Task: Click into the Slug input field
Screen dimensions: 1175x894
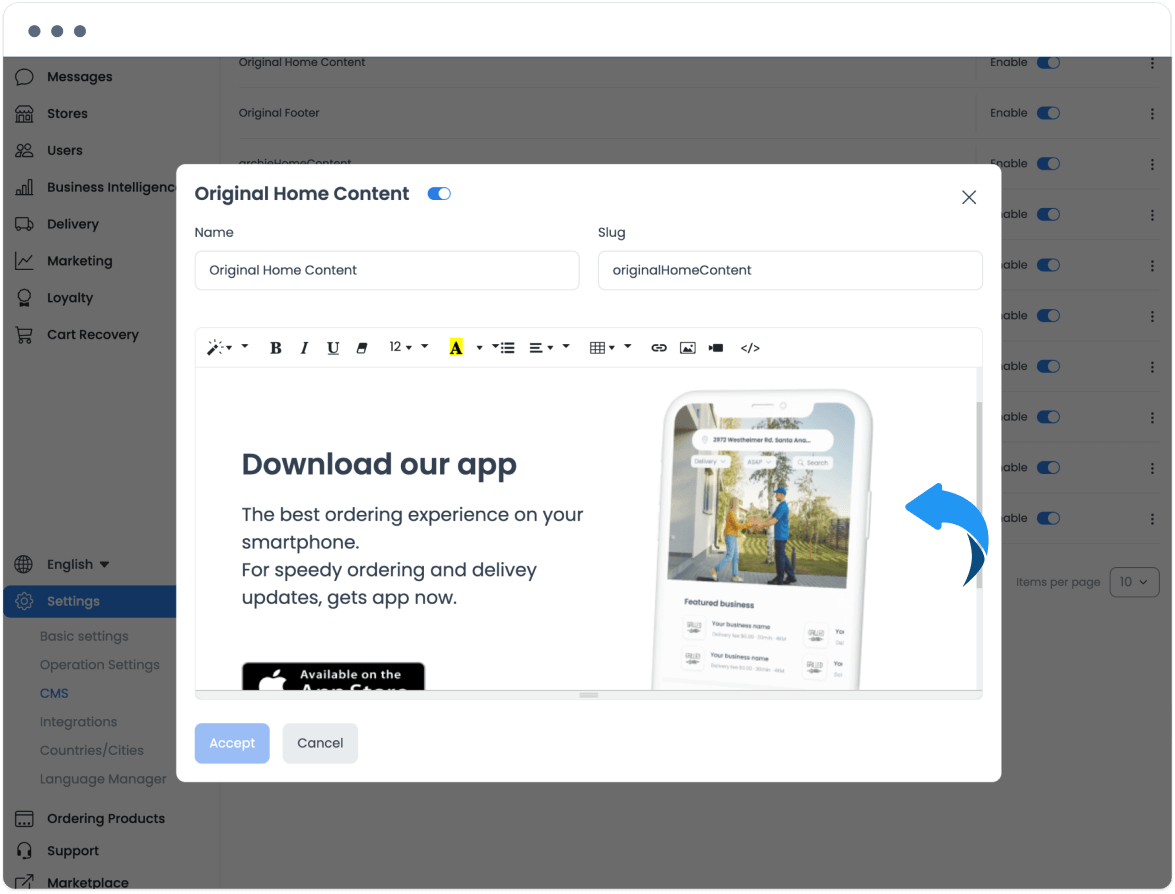Action: pos(790,271)
